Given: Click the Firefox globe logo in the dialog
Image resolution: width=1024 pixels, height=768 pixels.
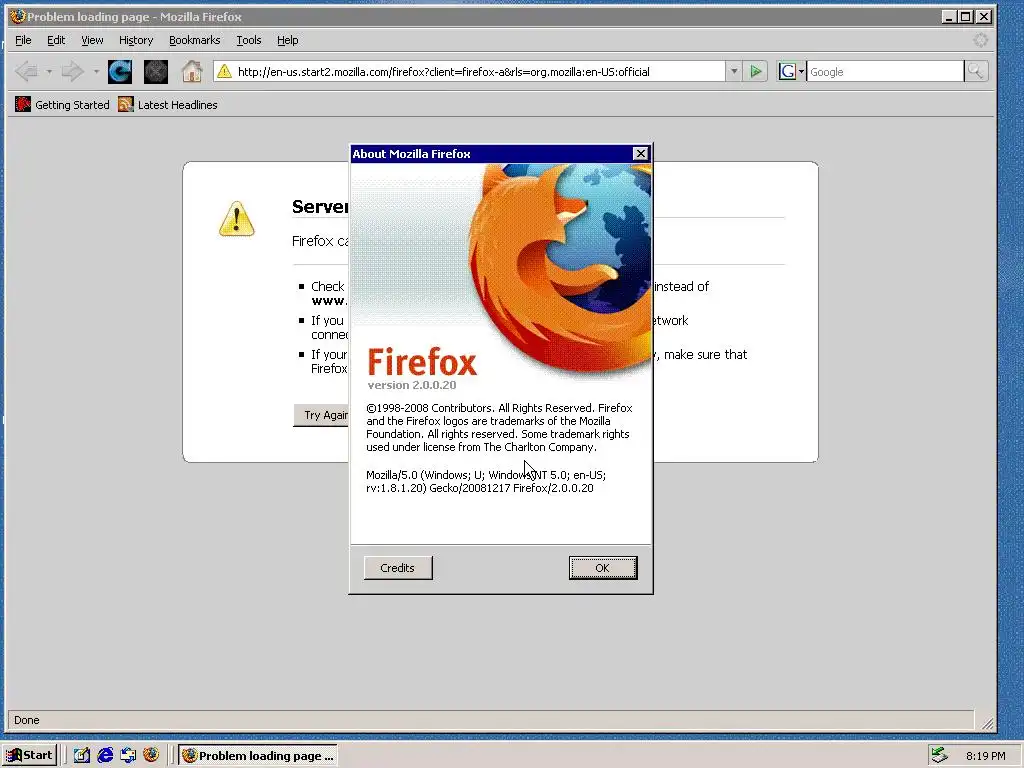Looking at the screenshot, I should [562, 271].
